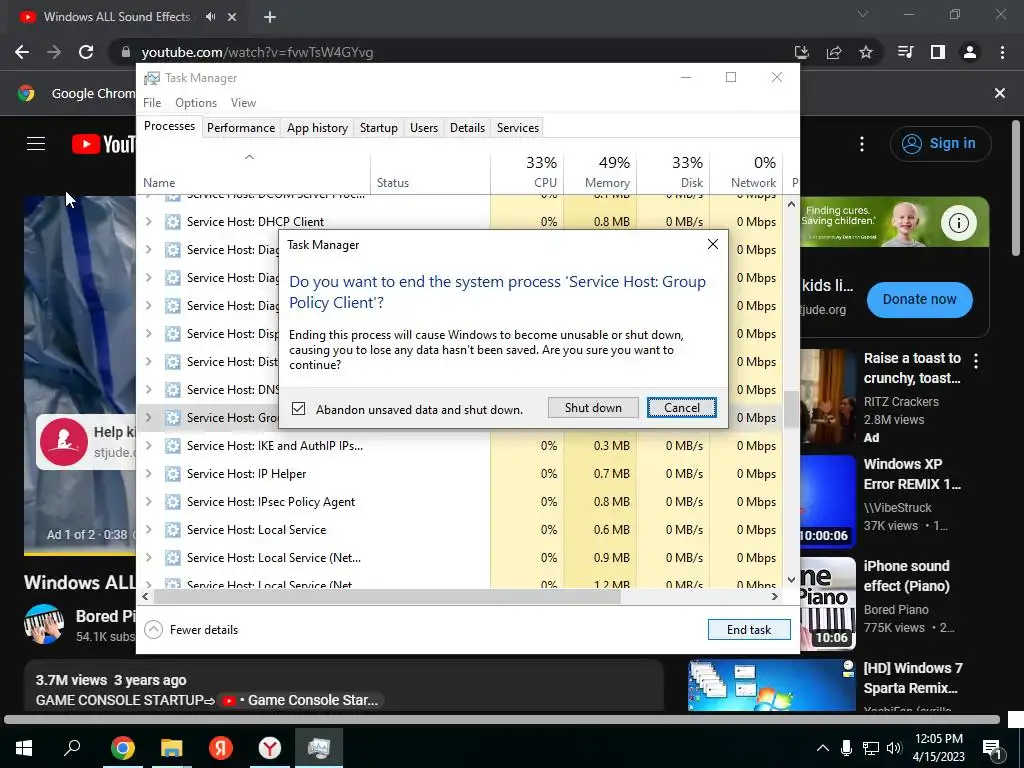The height and width of the screenshot is (768, 1024).
Task: Expand Service Host: Local Service row
Action: pyautogui.click(x=149, y=530)
